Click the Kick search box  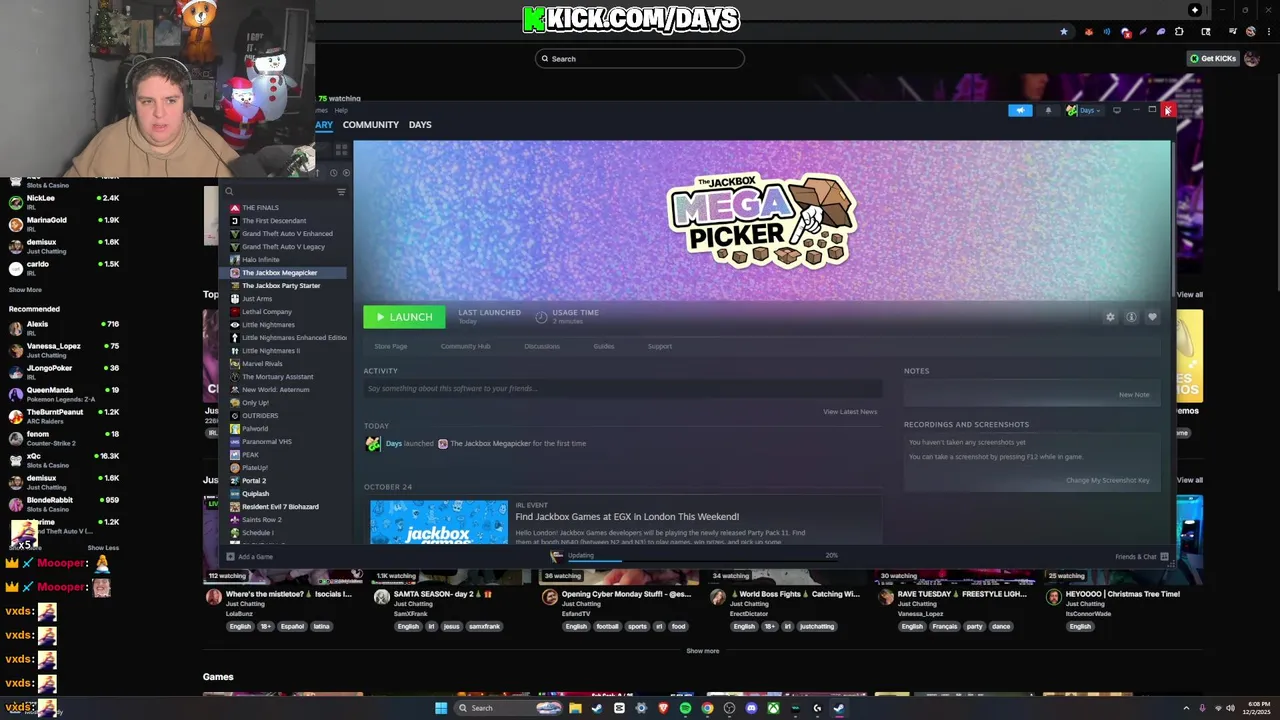[x=640, y=59]
